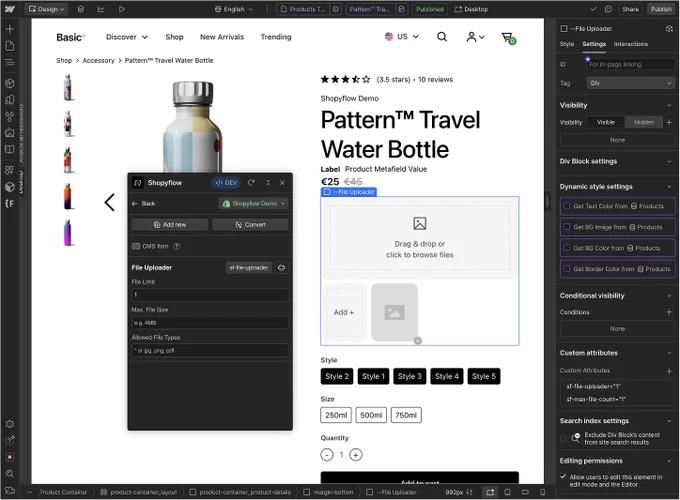Viewport: 680px width, 500px height.
Task: Collapse the Shopyflow panel
Action: click(268, 183)
